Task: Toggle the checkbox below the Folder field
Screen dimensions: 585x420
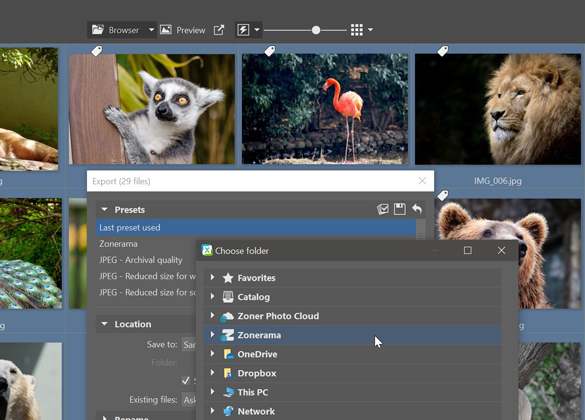Action: (x=185, y=380)
